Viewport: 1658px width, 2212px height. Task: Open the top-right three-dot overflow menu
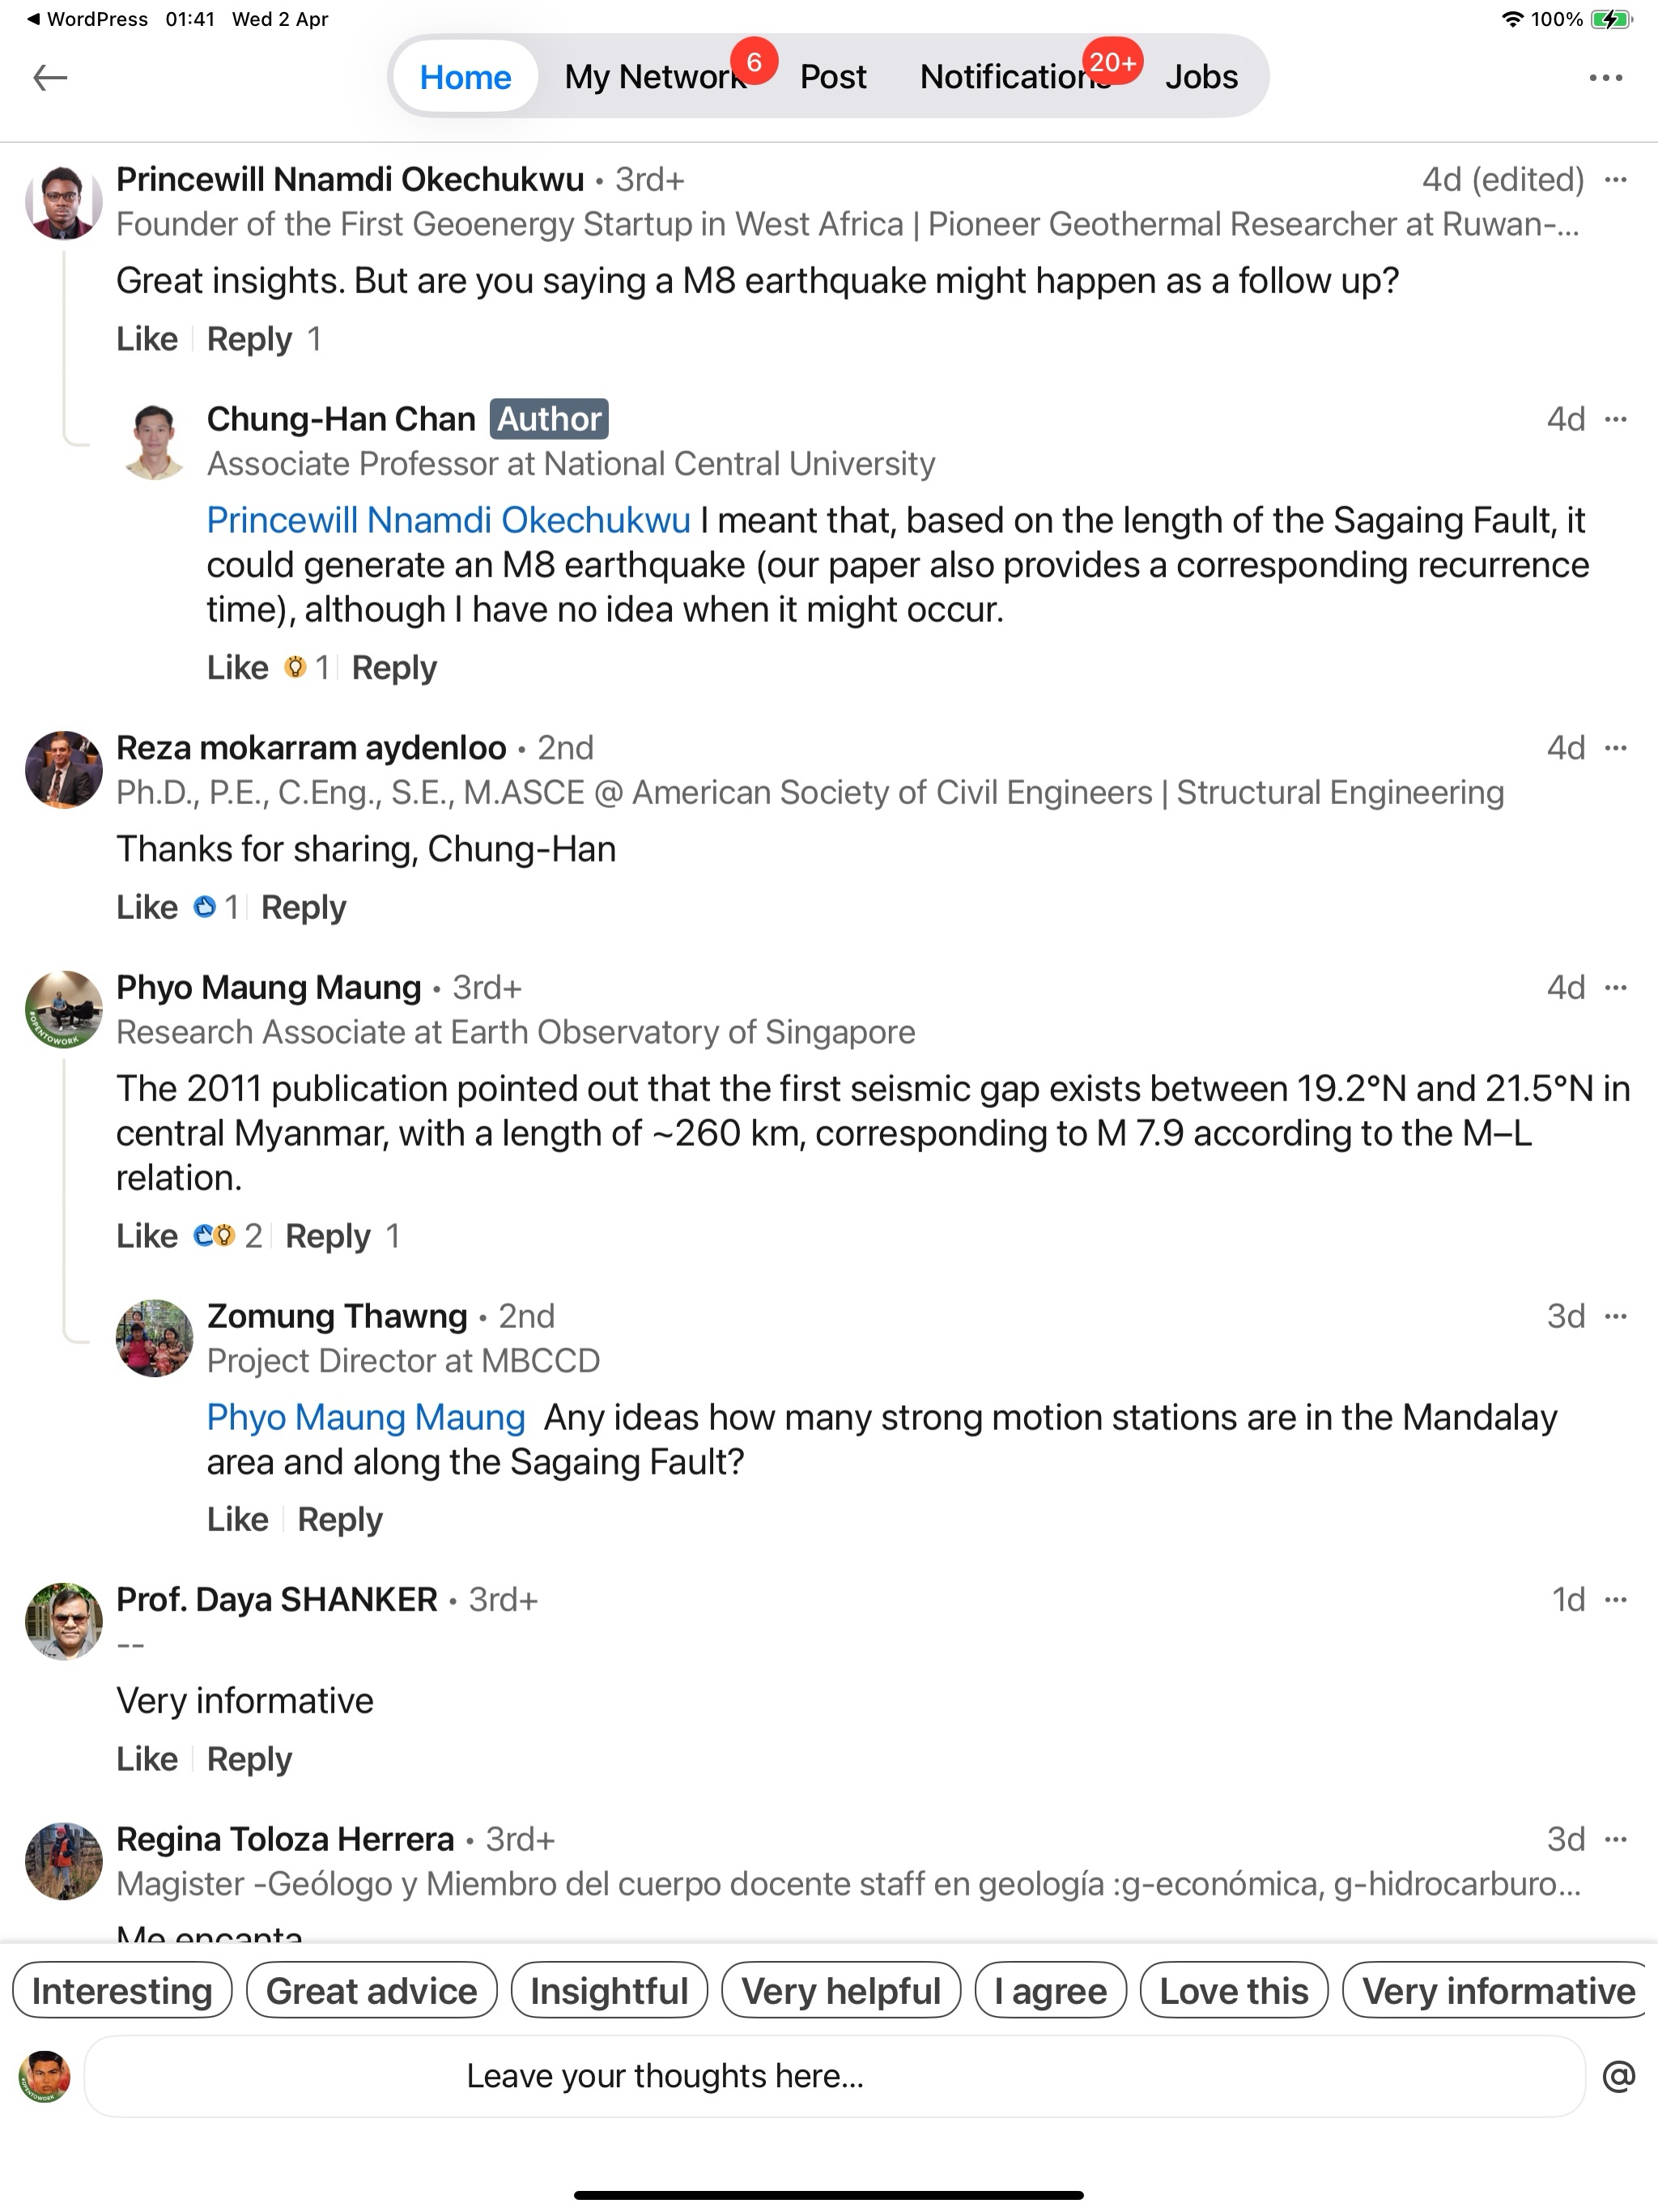[1605, 78]
